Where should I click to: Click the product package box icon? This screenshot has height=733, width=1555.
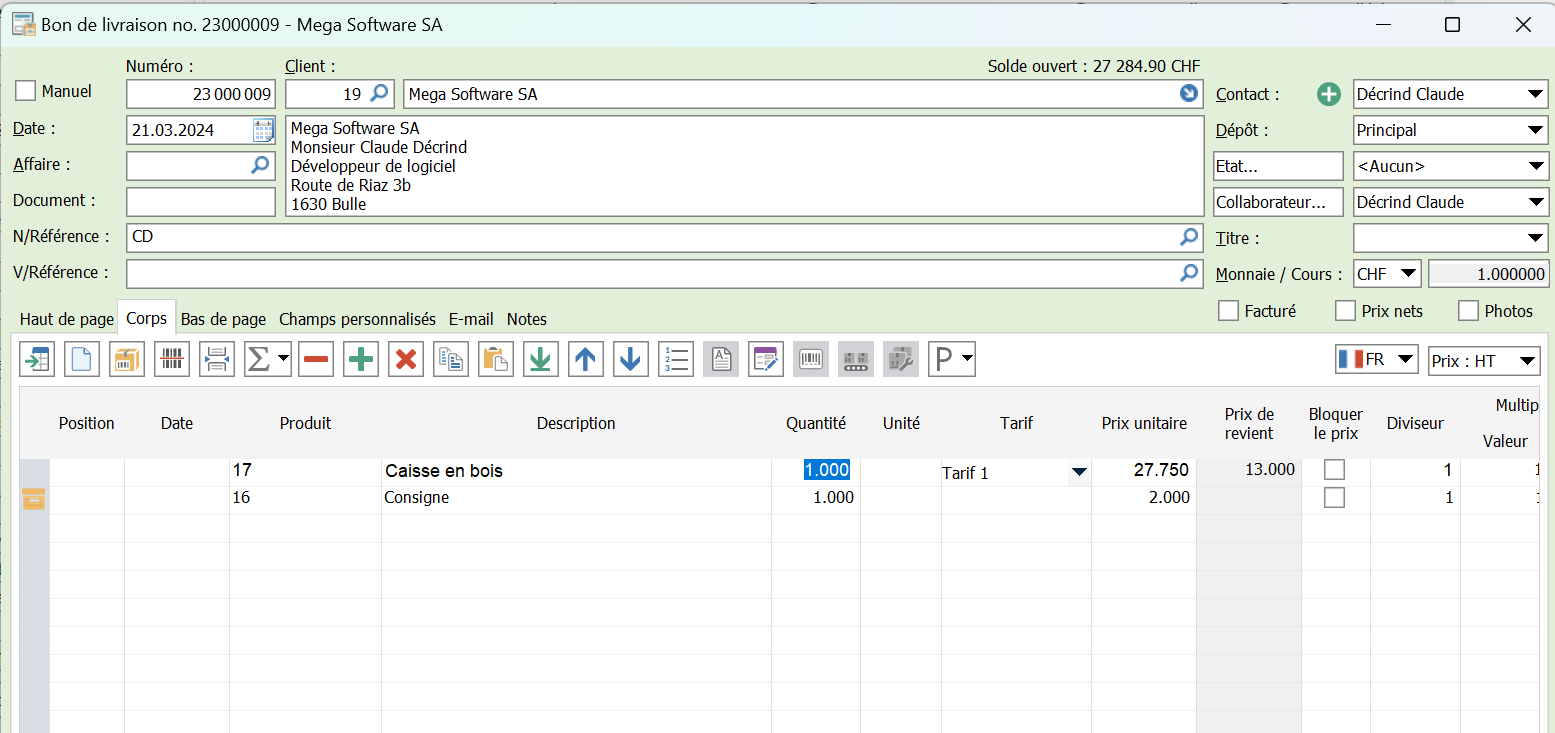(127, 359)
